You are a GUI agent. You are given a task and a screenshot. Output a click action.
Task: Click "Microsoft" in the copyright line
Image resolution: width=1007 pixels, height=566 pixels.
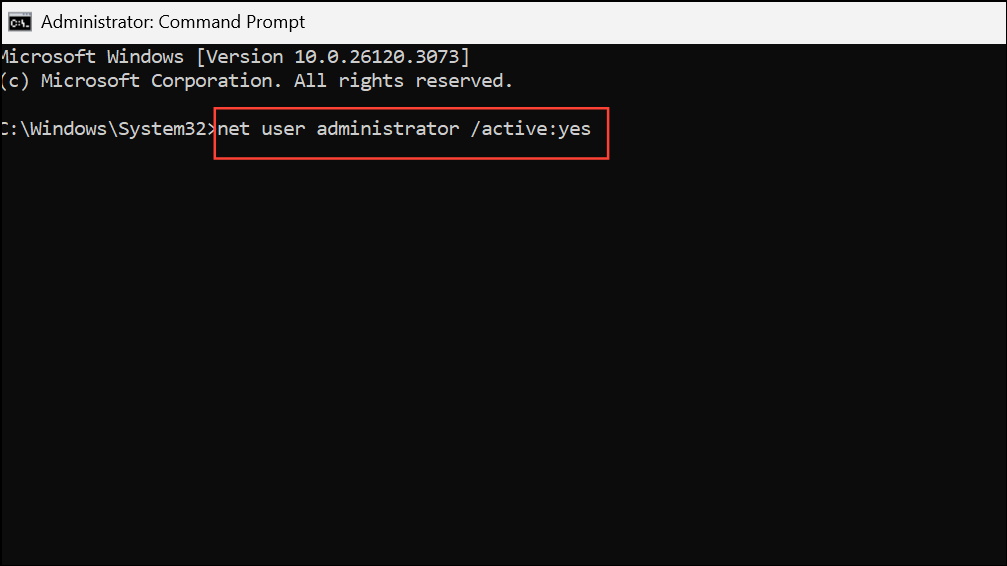[91, 81]
